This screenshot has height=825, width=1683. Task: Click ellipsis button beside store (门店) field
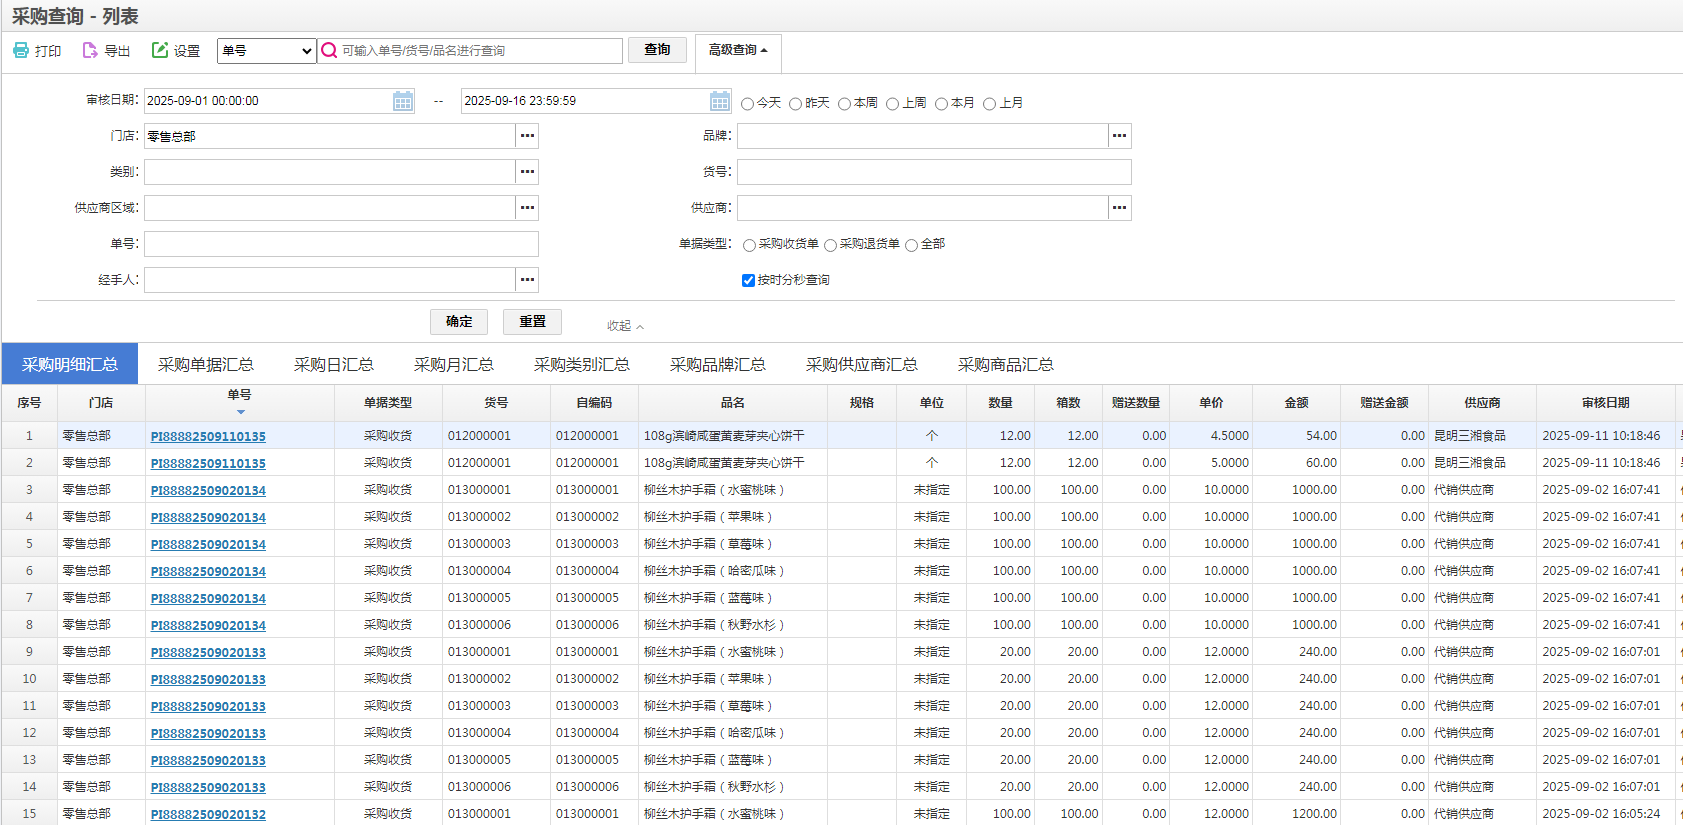click(527, 136)
